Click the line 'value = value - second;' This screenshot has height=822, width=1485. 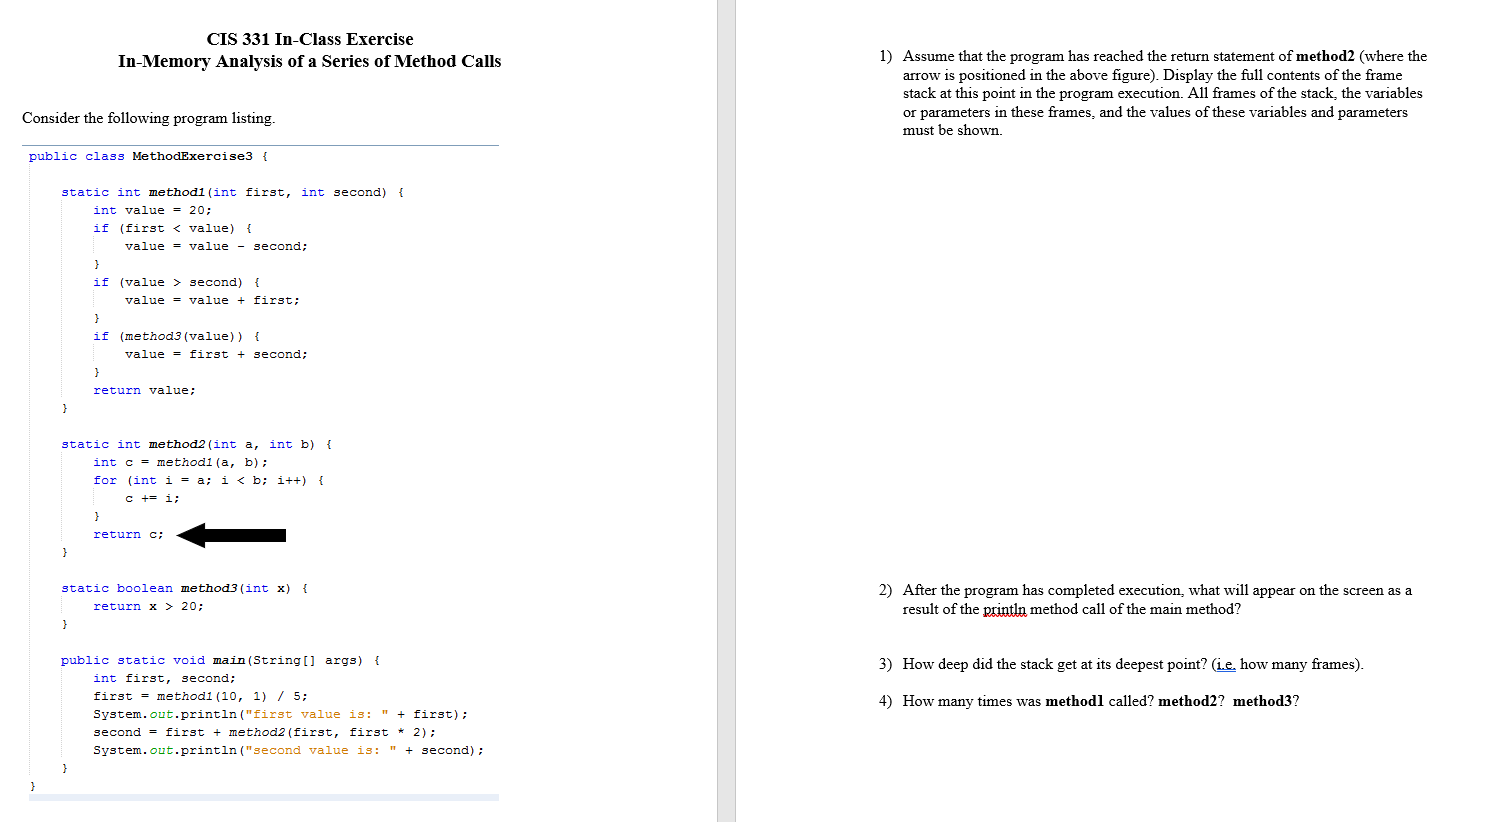click(216, 246)
